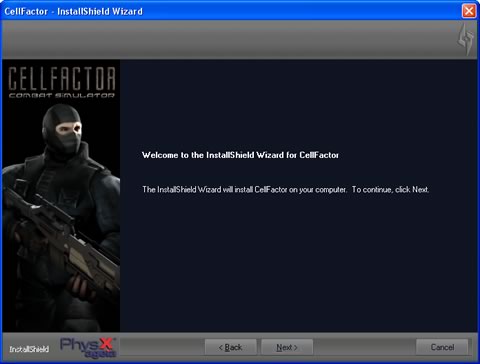Viewport: 480px width, 364px height.
Task: Click the 'CellFactor - InstallShield Wizard' title bar text
Action: [73, 11]
